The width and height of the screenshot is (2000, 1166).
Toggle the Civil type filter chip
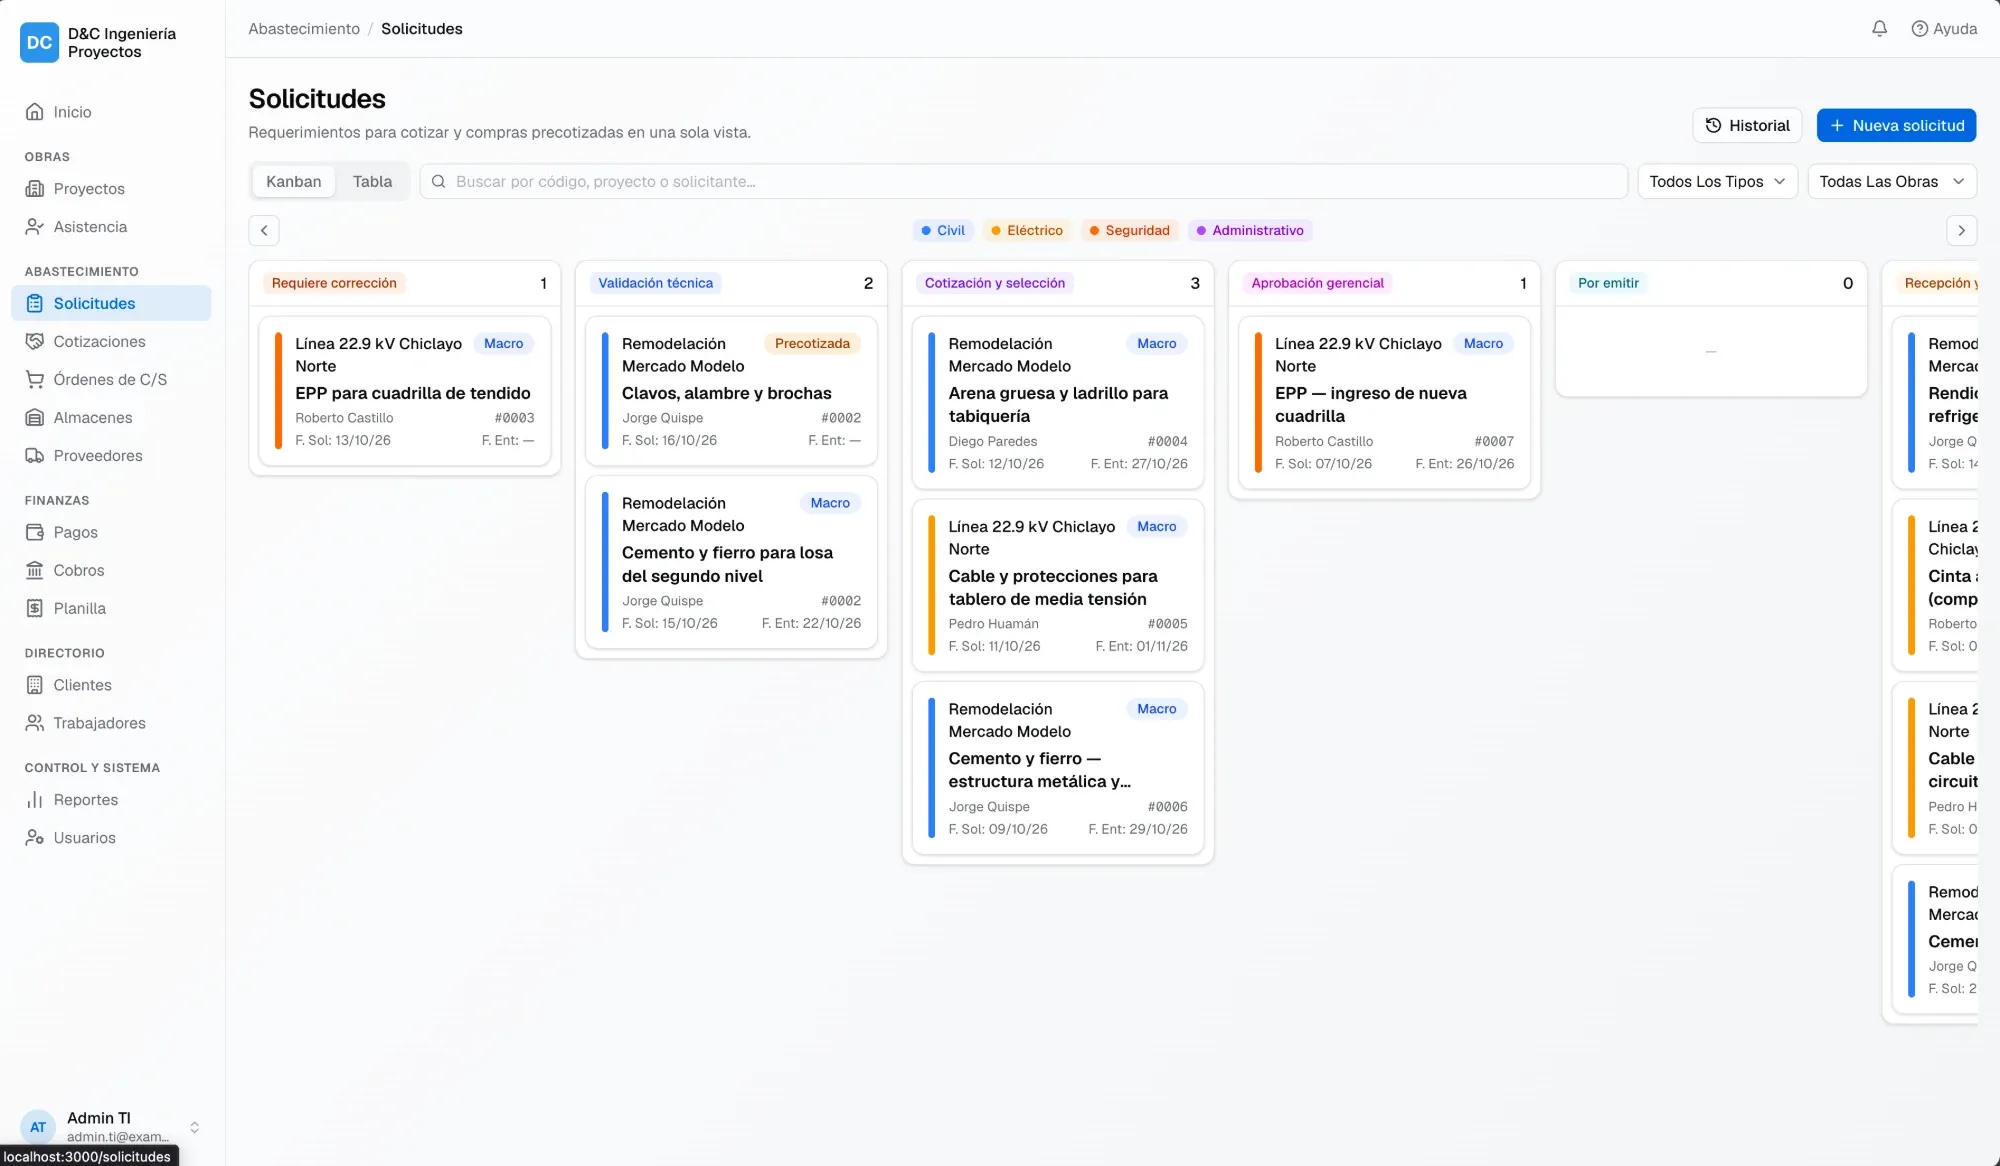[x=942, y=230]
